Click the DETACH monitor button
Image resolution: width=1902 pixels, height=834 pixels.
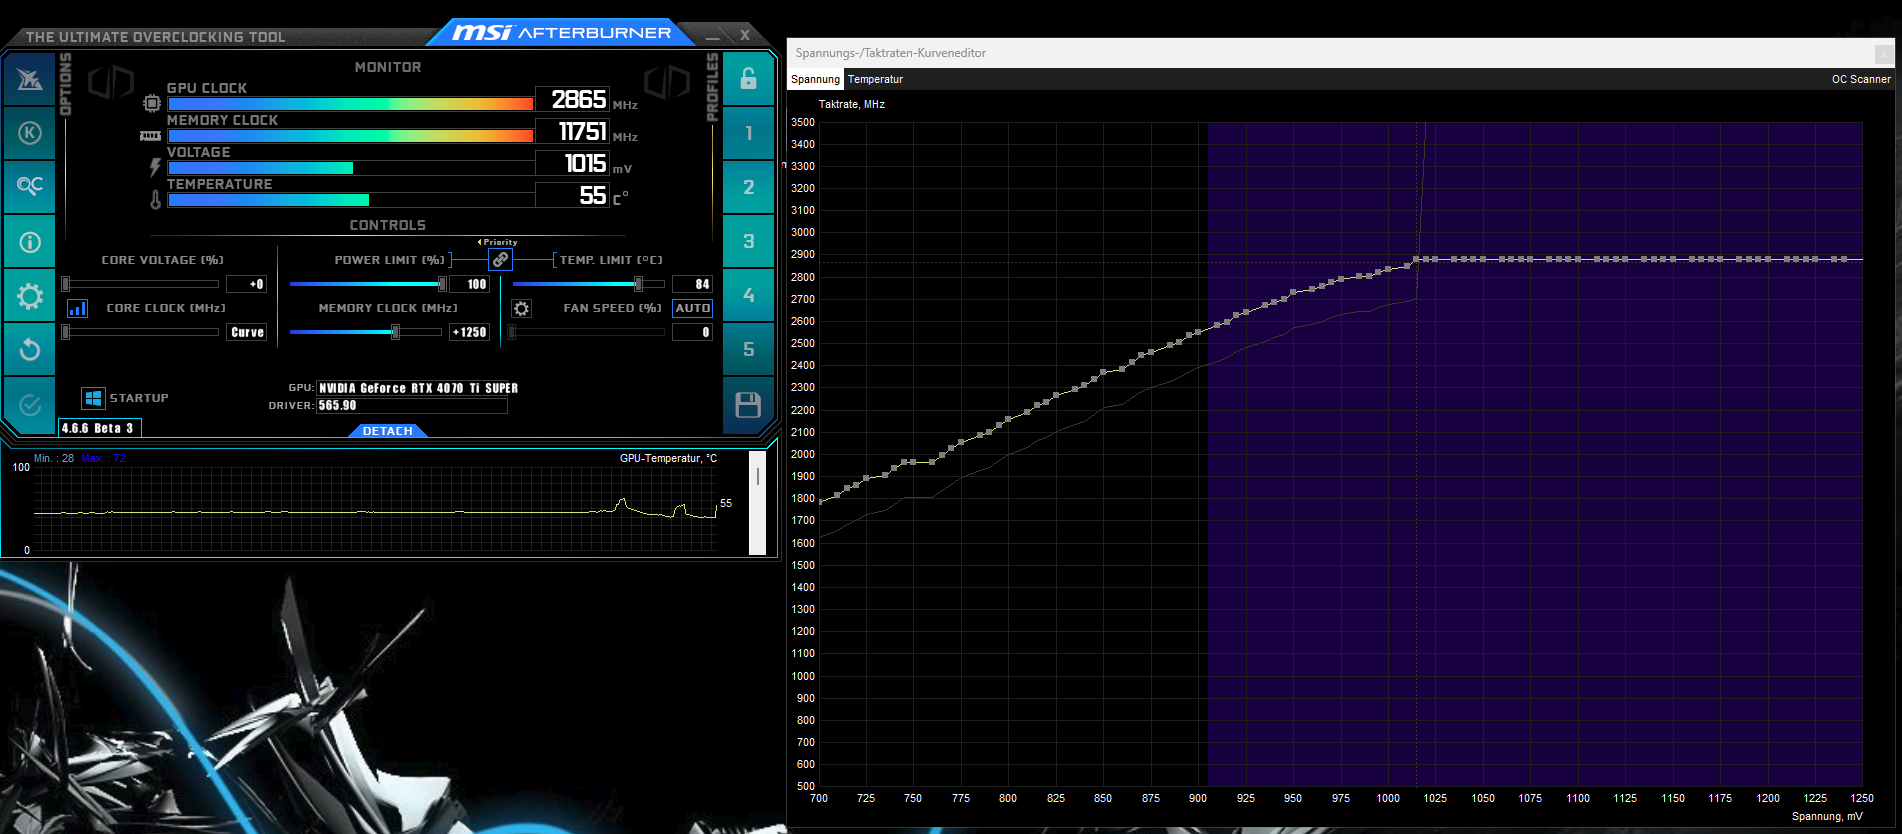[387, 431]
